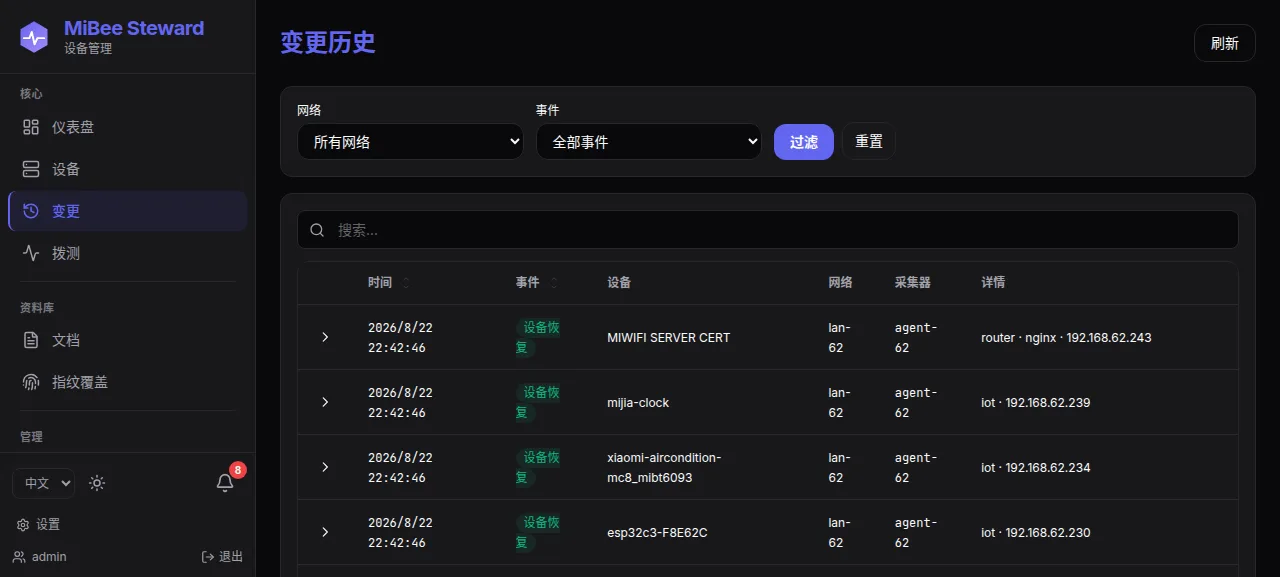The height and width of the screenshot is (577, 1280).
Task: Click the 刷新 refresh button
Action: 1225,43
